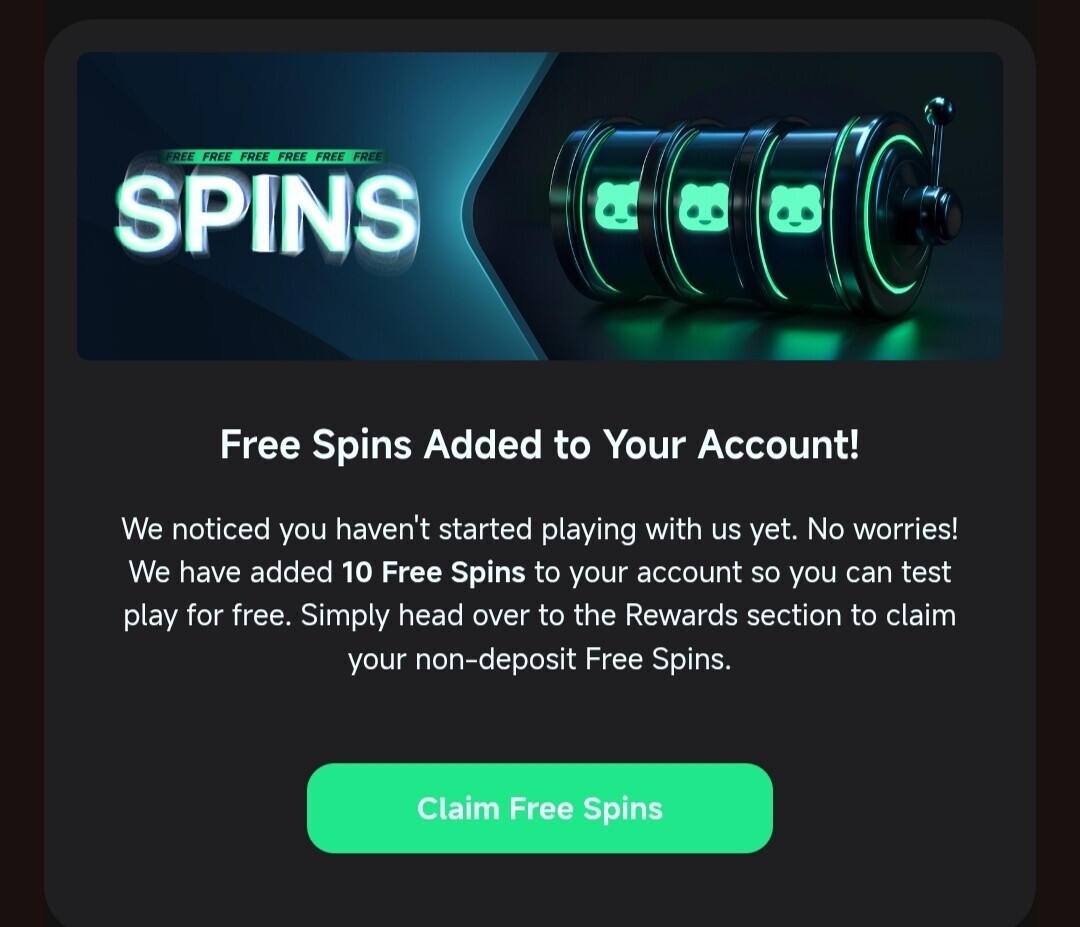Click the green FREE FREE FREE strip above SPINS
The width and height of the screenshot is (1080, 927).
(x=274, y=156)
